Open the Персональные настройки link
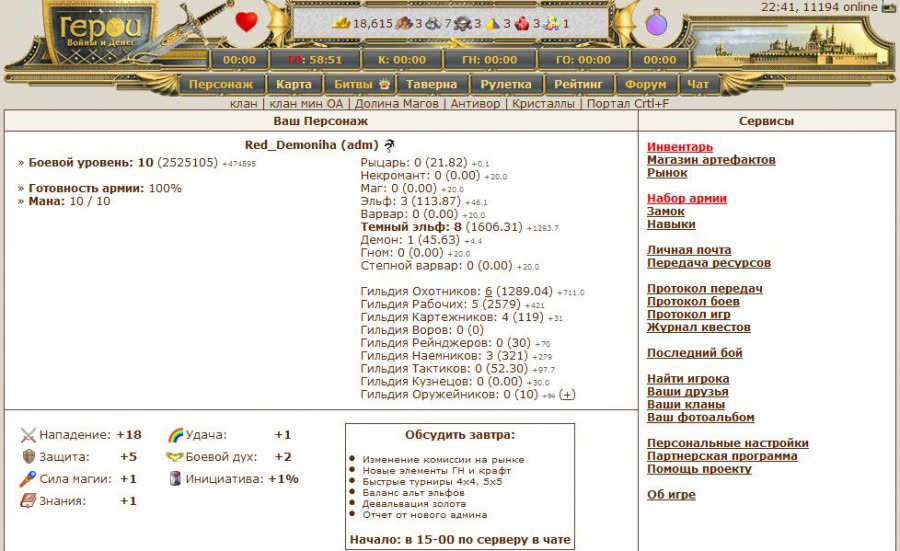Image resolution: width=900 pixels, height=551 pixels. 728,443
